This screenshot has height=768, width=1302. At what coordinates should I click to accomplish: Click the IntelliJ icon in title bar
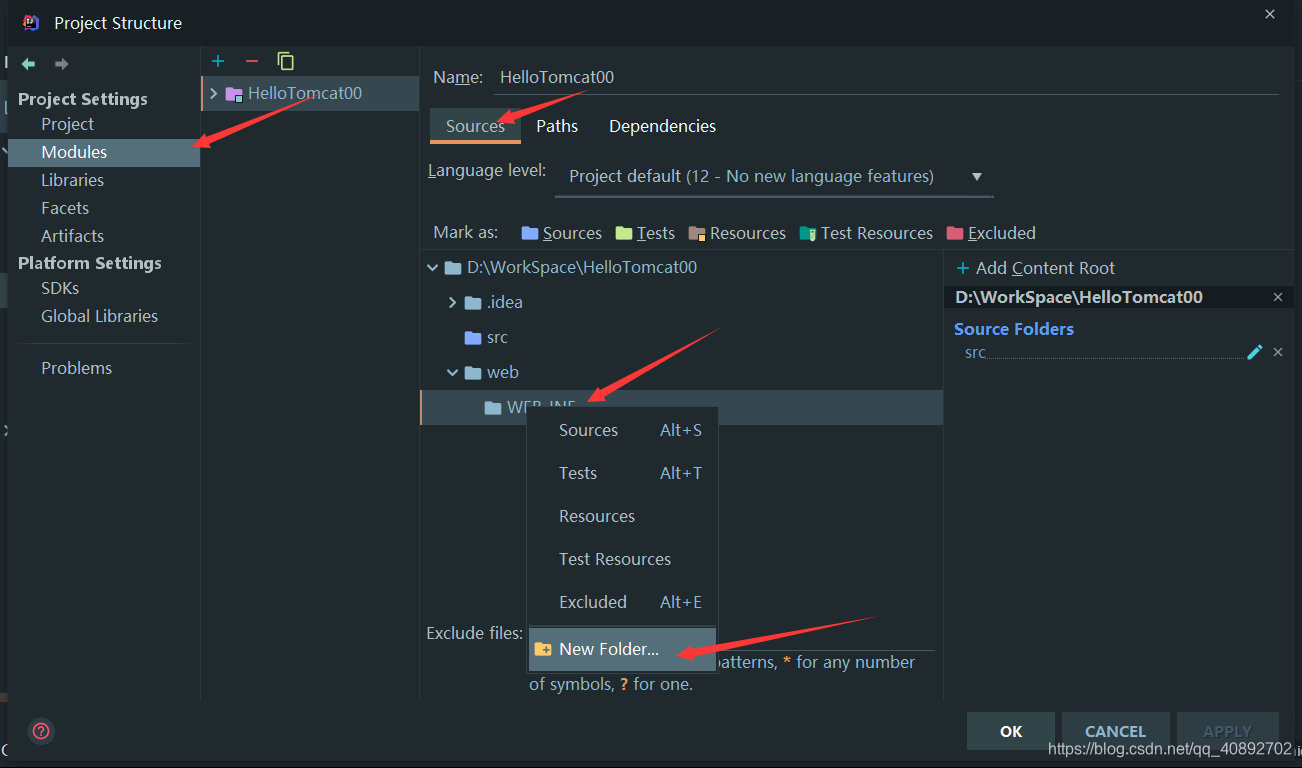[31, 22]
